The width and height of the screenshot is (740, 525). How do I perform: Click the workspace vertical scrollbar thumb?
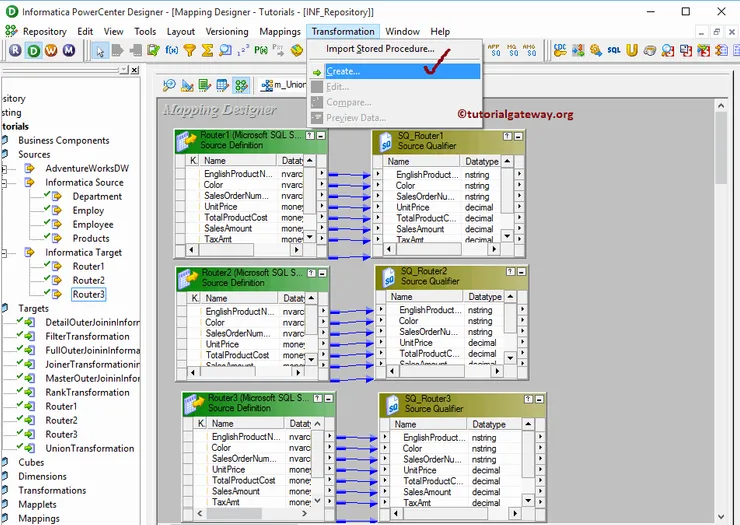coord(721,148)
